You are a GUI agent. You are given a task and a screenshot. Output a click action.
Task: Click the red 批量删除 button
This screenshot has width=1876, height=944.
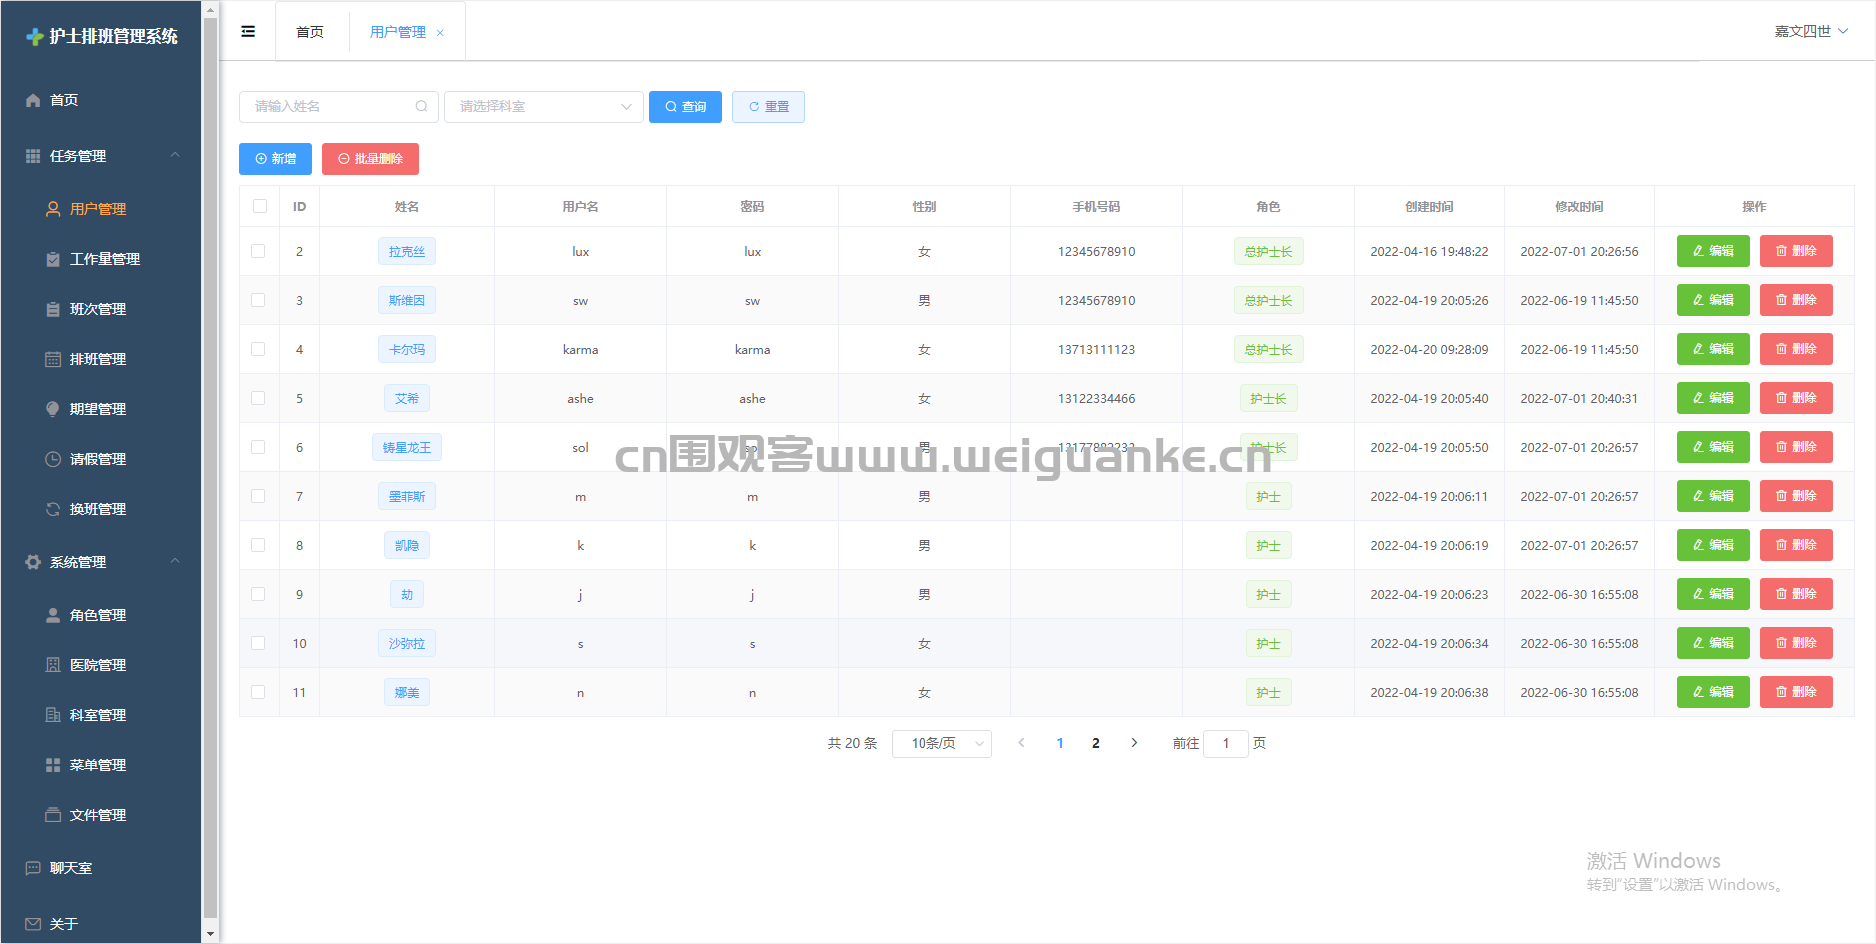click(x=370, y=159)
